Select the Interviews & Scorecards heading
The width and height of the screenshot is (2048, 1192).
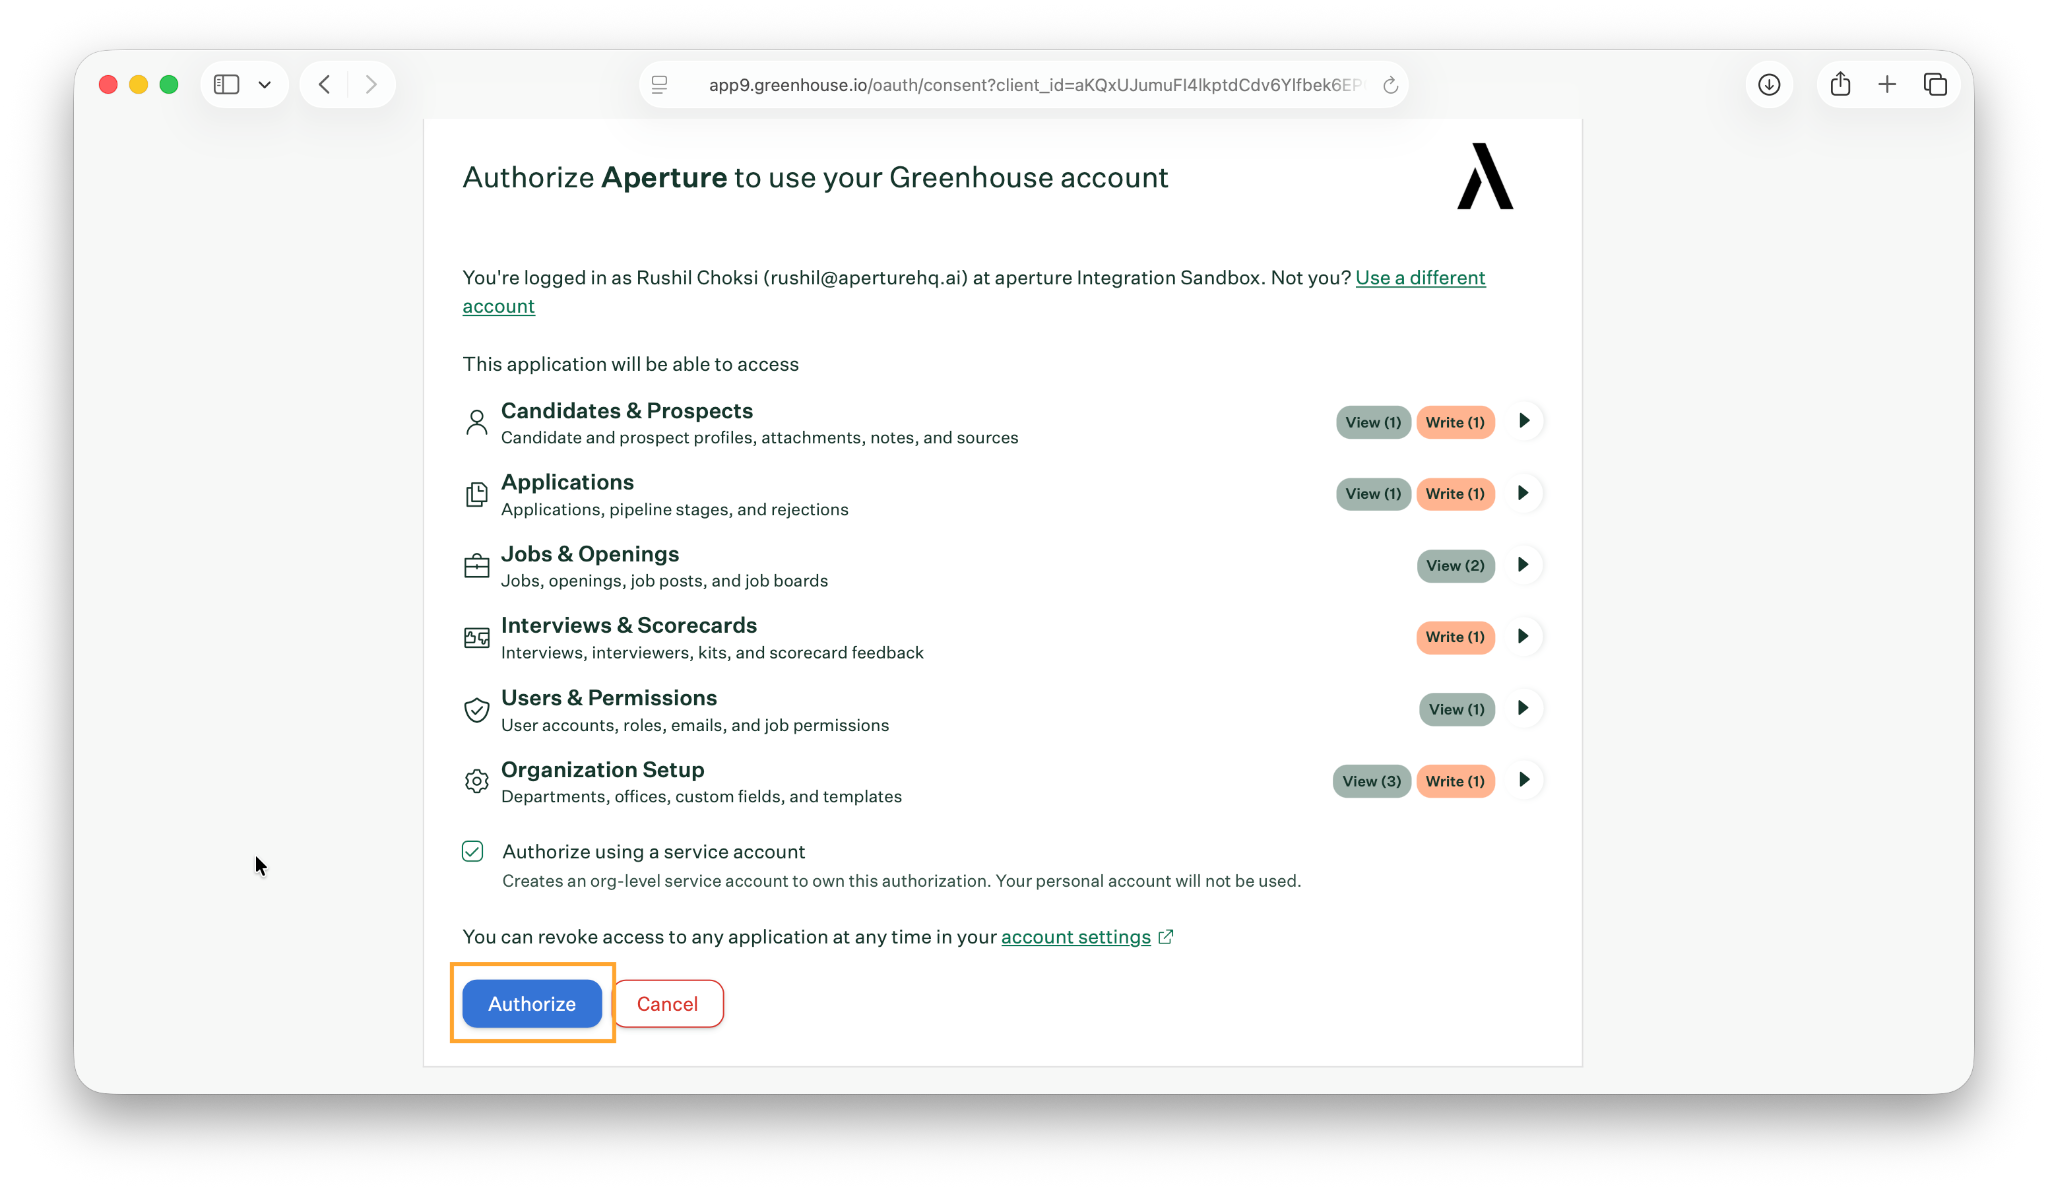coord(629,625)
